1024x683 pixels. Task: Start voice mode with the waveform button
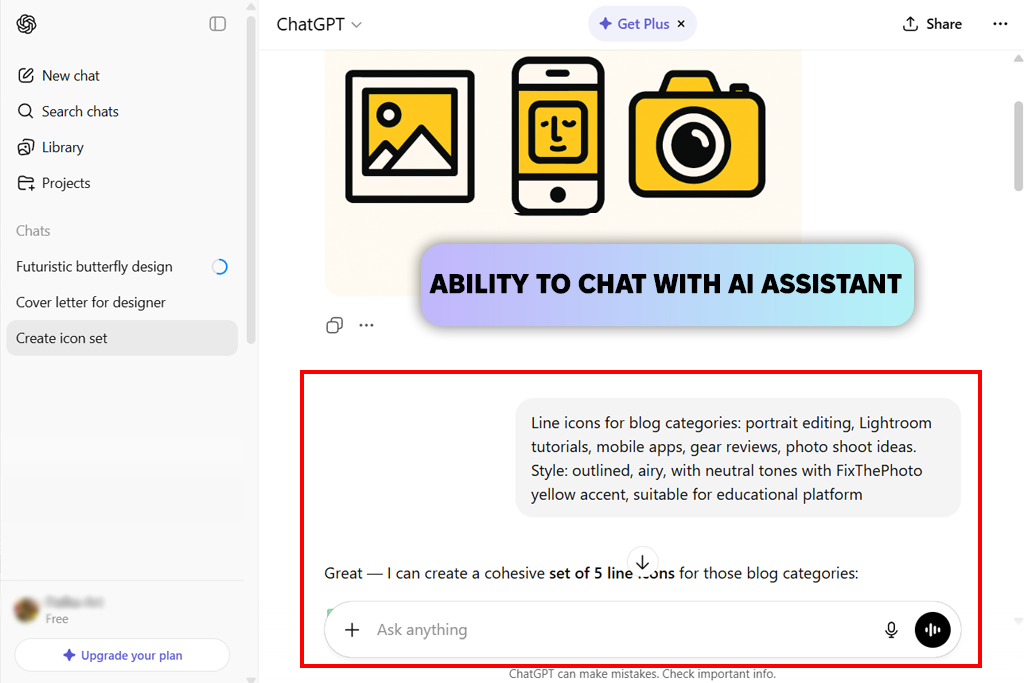tap(933, 630)
